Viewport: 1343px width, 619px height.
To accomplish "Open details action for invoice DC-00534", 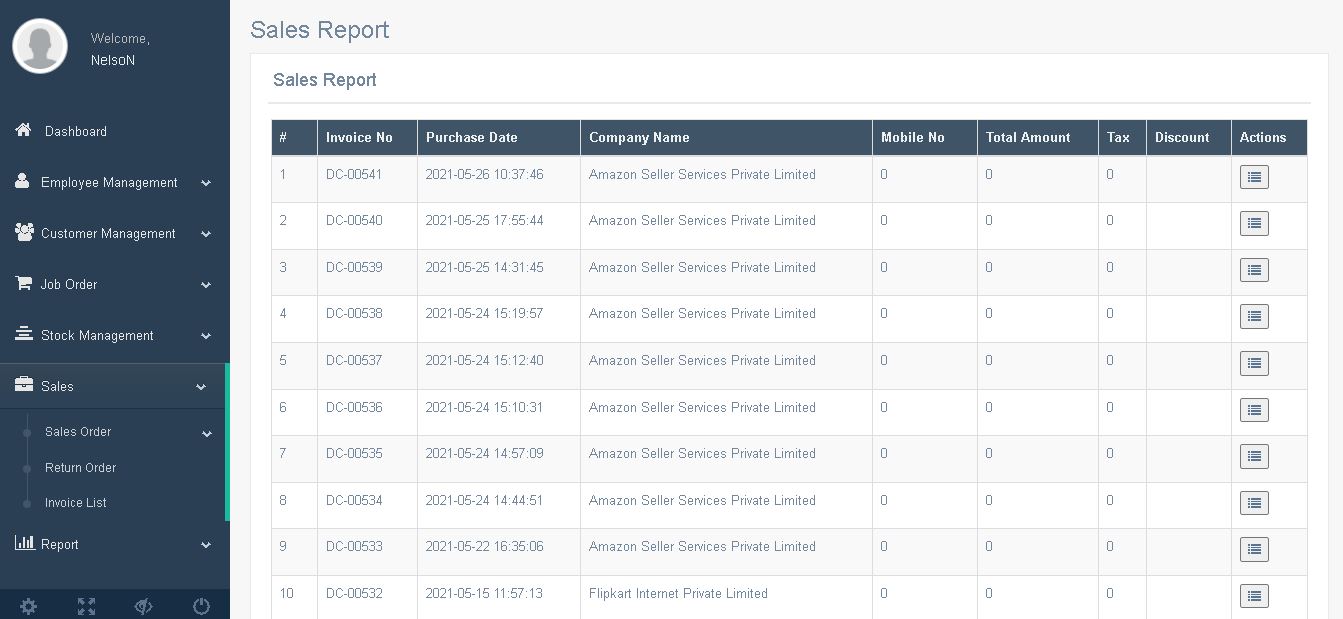I will click(1254, 503).
